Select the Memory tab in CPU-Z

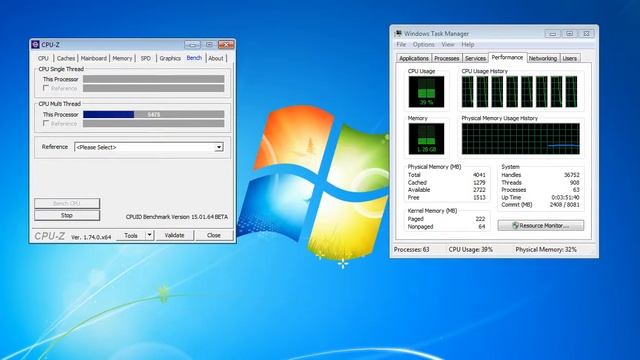coord(122,58)
